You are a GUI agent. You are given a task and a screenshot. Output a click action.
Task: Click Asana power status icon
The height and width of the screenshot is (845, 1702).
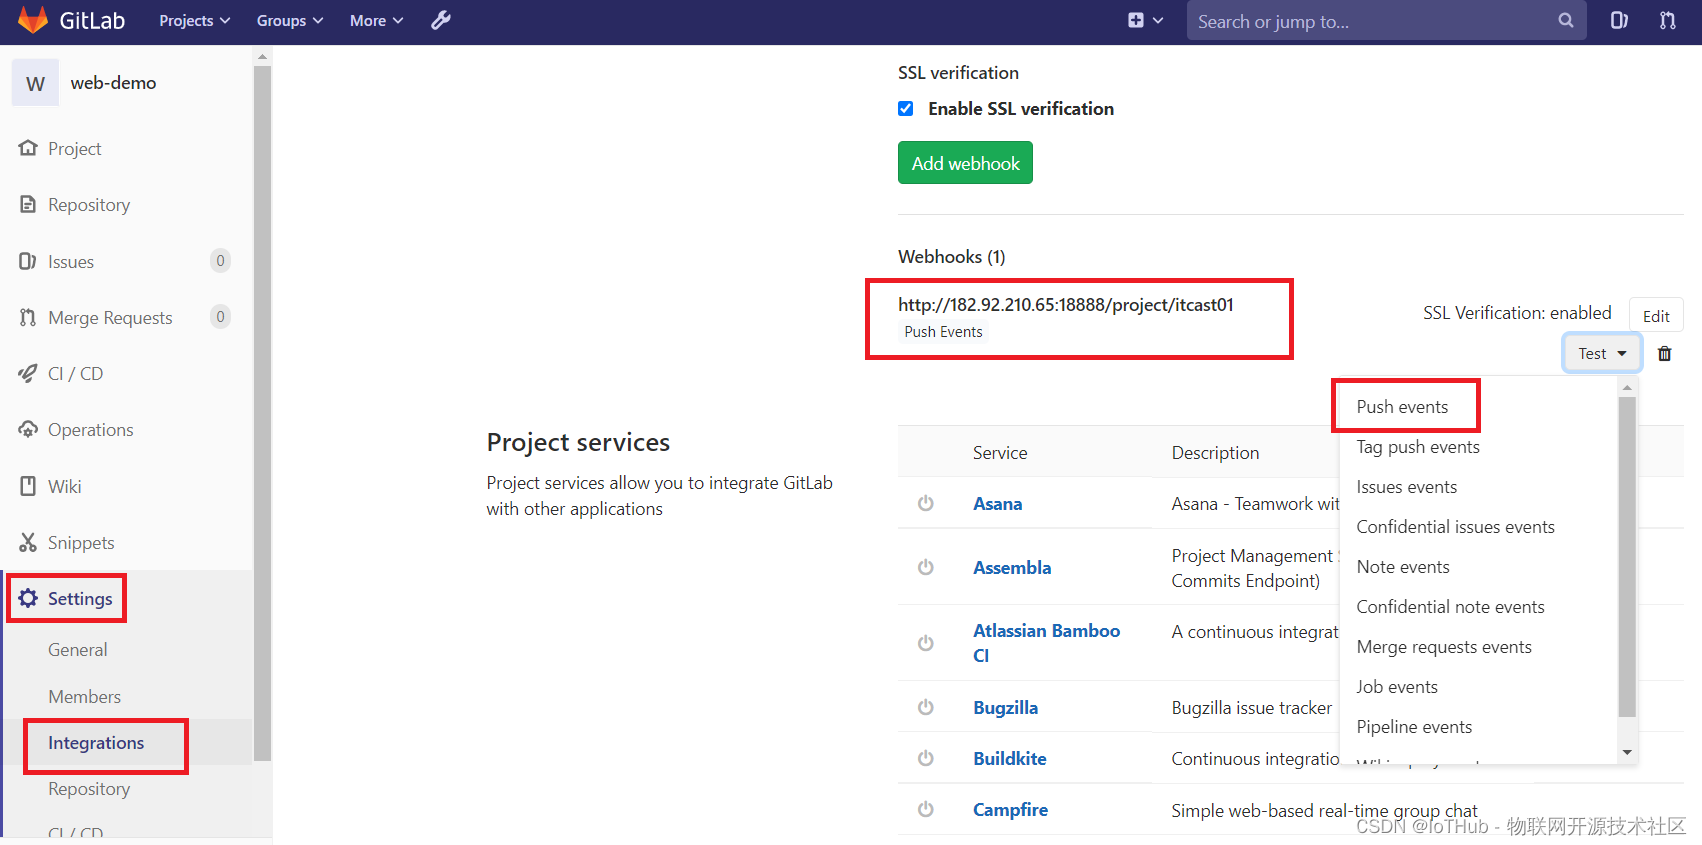click(x=926, y=503)
